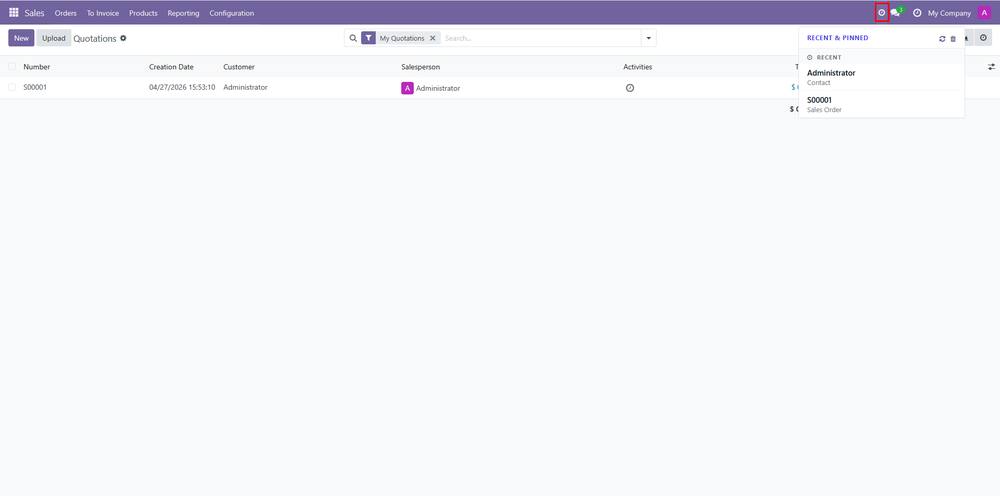Click the funnel filter icon in search facet
Screen dimensions: 1000x496
tap(369, 38)
